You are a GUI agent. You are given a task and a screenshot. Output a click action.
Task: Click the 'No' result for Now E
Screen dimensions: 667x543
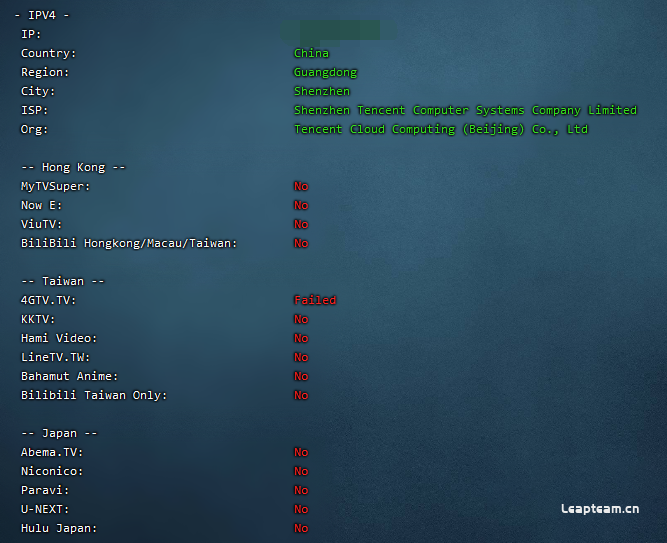[301, 205]
